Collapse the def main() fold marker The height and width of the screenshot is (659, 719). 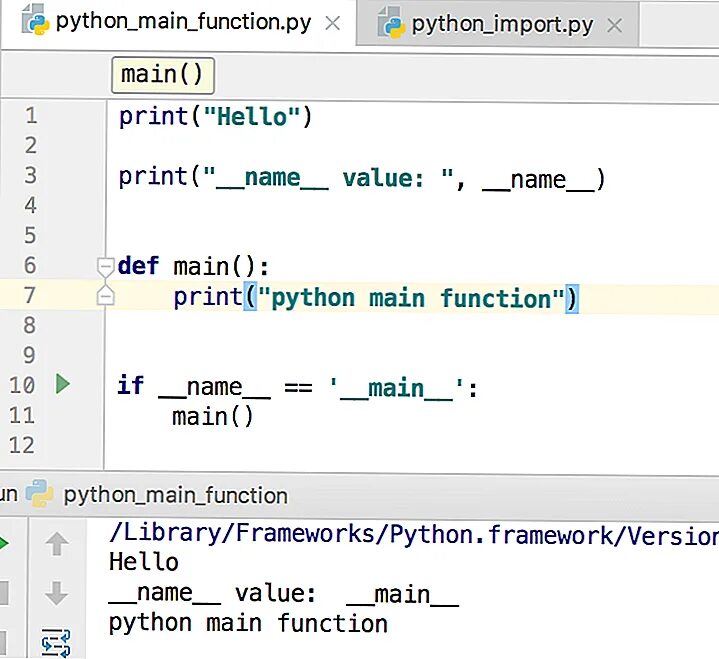tap(105, 266)
